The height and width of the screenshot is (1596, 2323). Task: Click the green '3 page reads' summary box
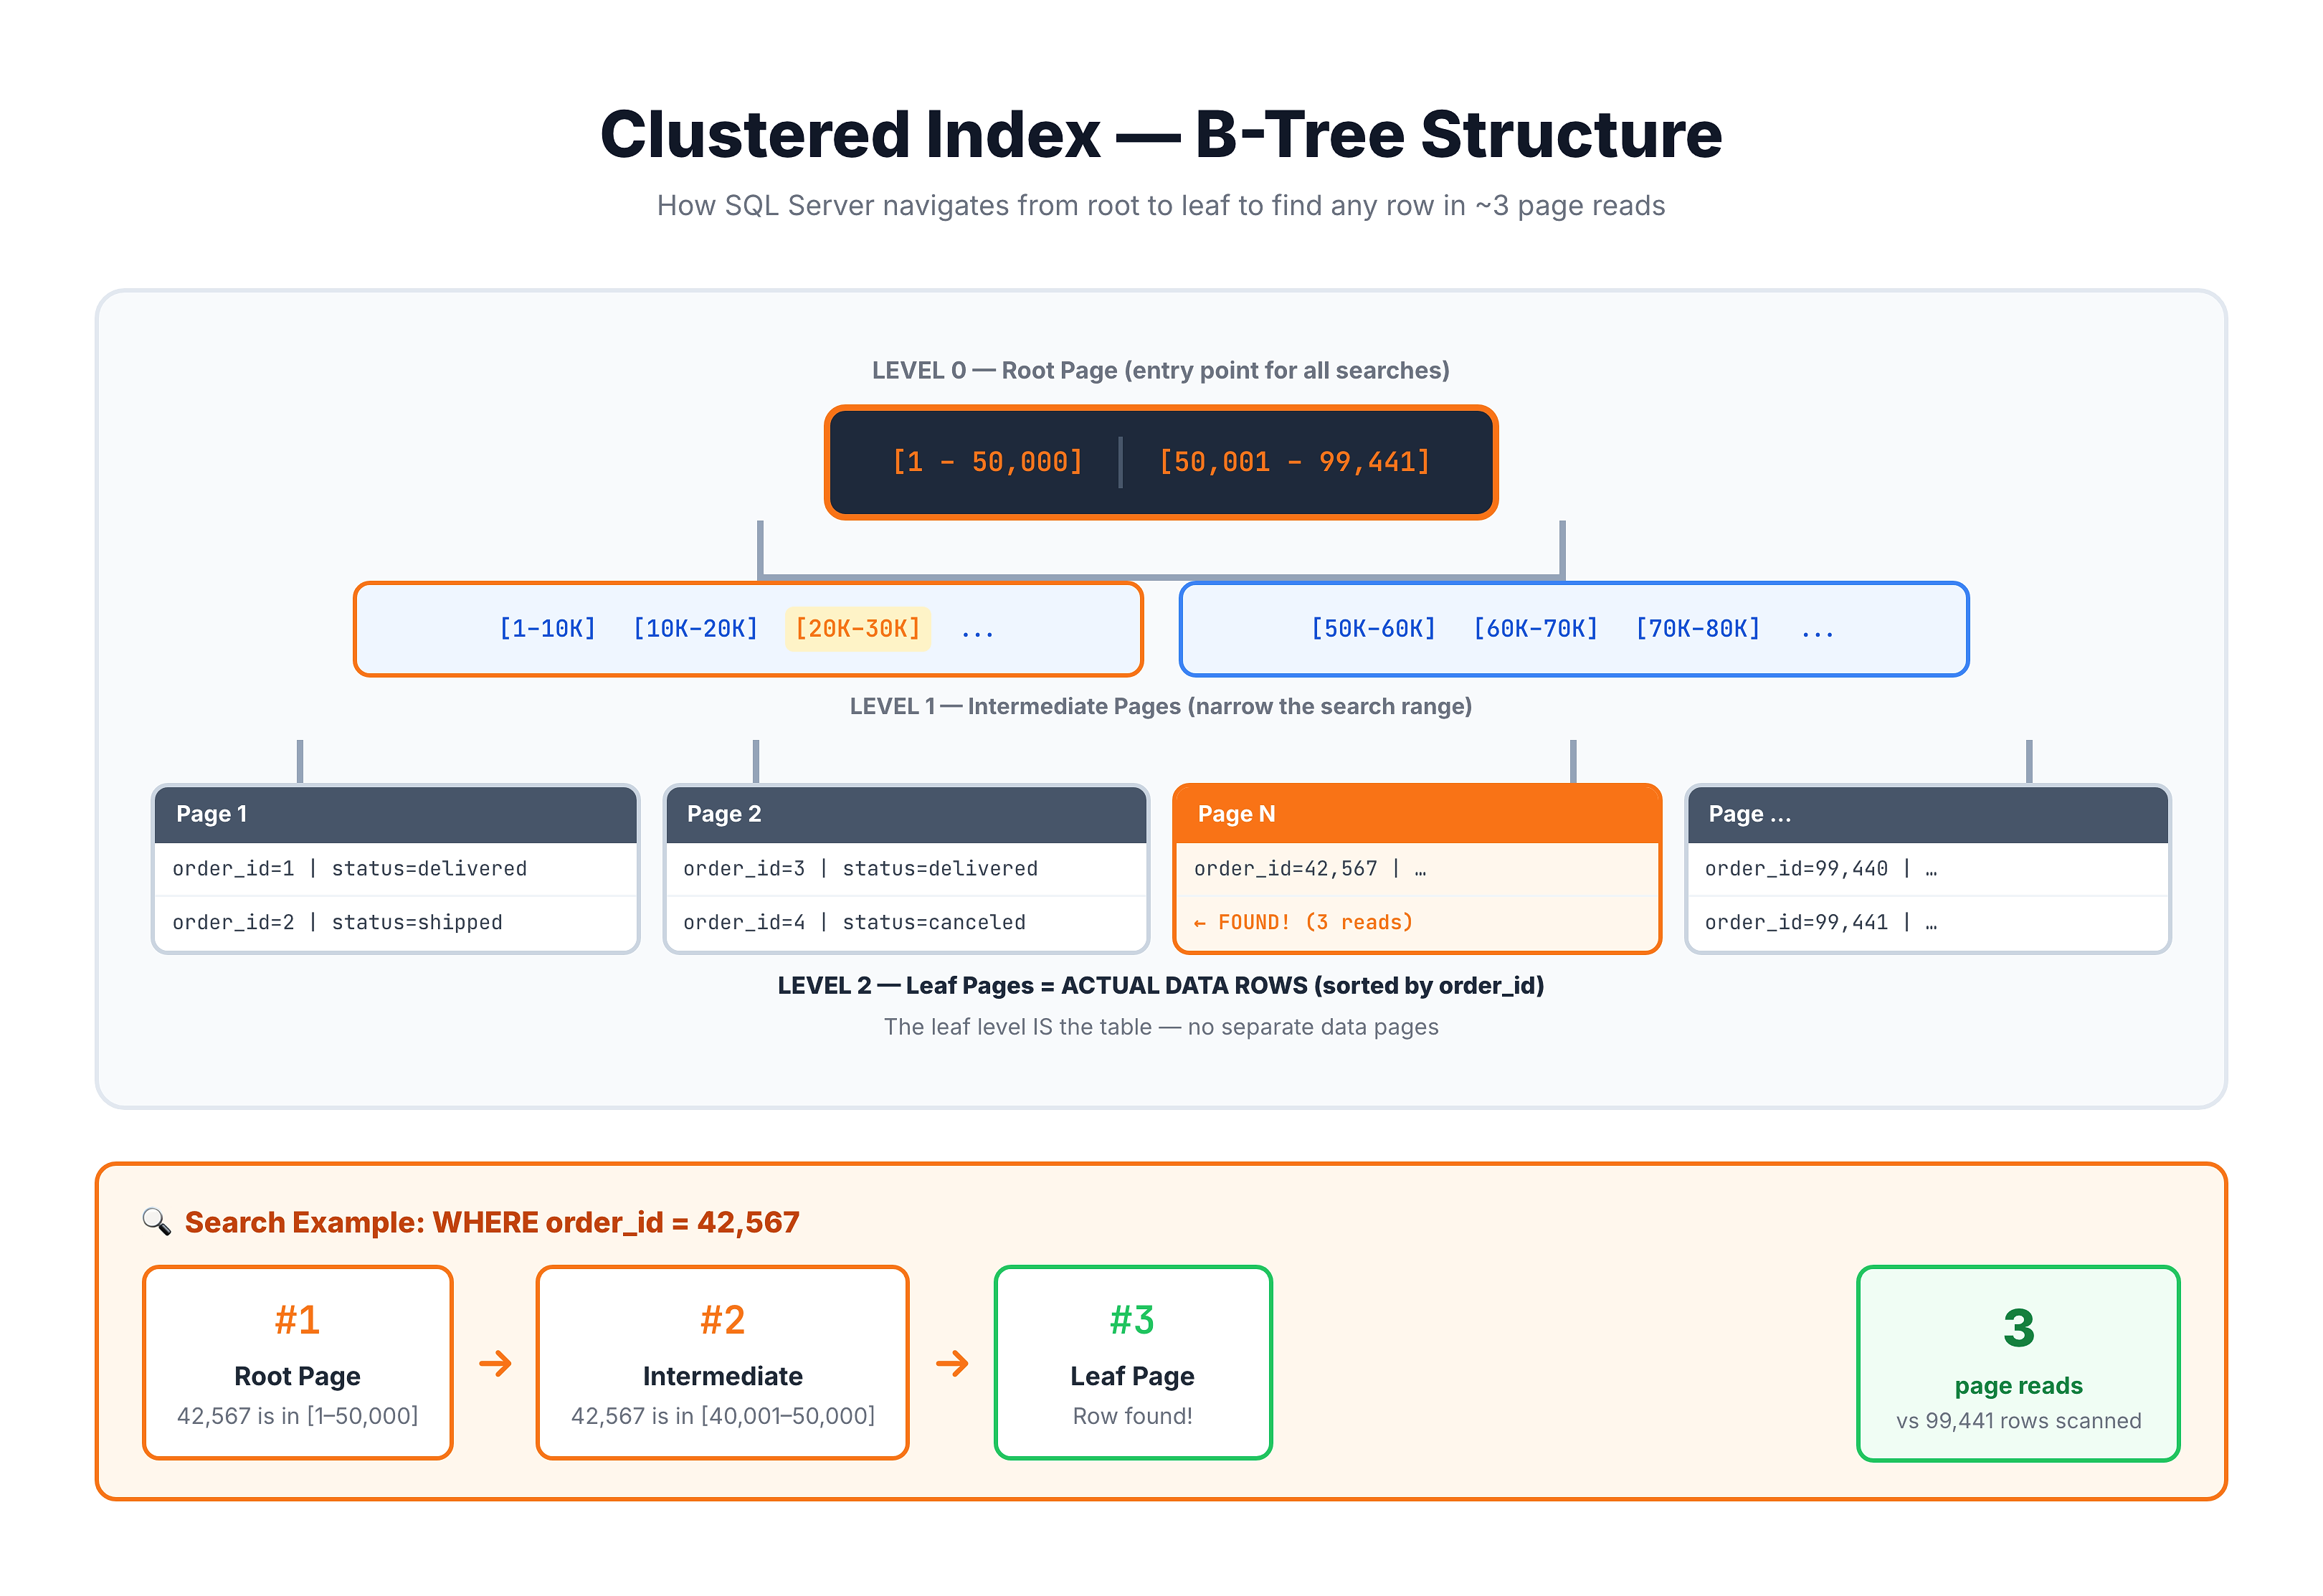pos(2018,1364)
